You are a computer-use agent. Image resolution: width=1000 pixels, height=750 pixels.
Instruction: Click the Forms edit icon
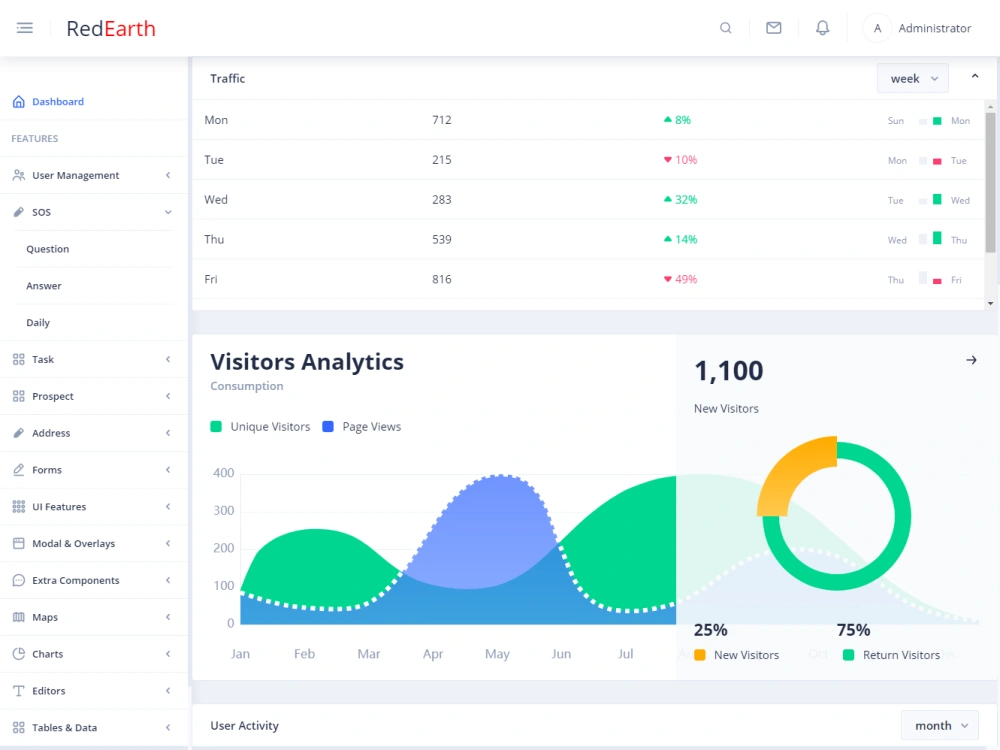[x=18, y=469]
